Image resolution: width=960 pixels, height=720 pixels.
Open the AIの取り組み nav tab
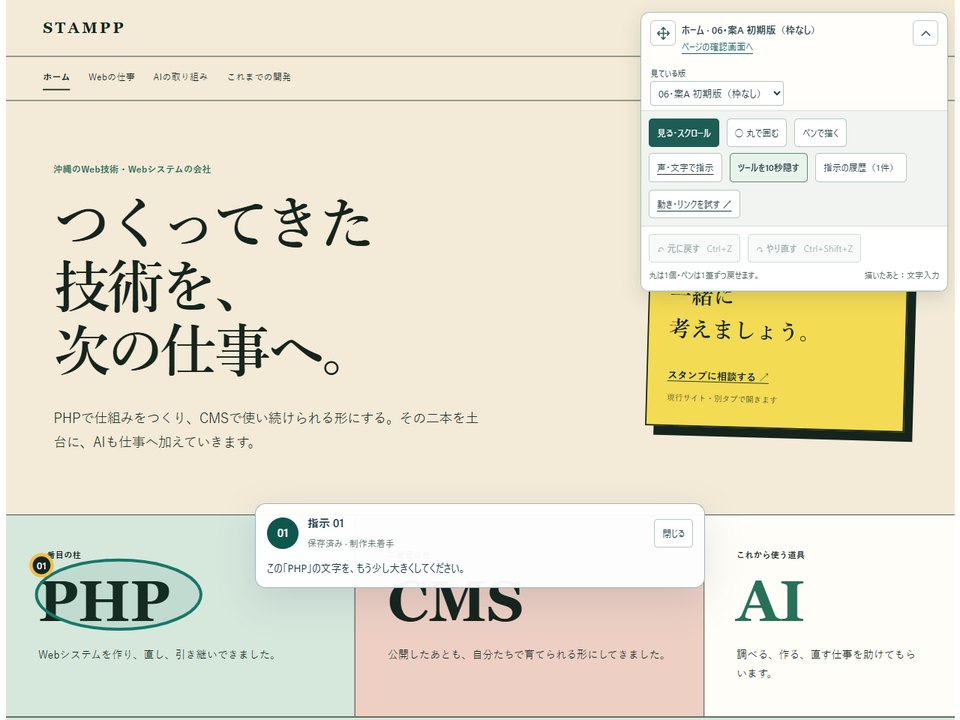(x=181, y=77)
